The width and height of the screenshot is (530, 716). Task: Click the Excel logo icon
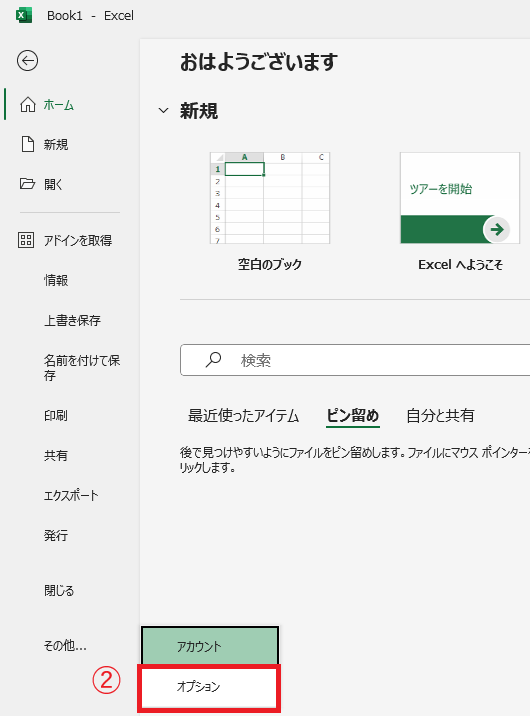click(x=24, y=16)
